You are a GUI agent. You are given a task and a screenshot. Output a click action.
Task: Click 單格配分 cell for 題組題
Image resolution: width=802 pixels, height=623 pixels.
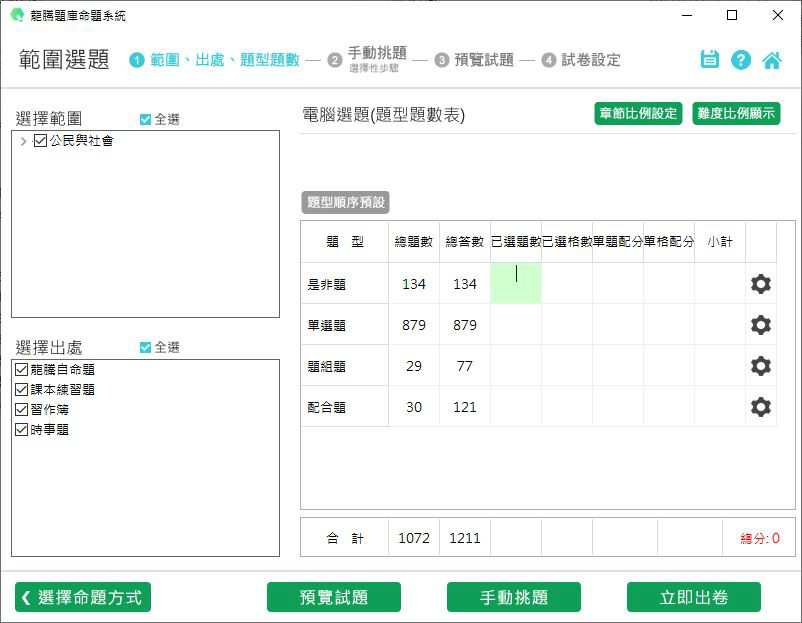coord(669,366)
